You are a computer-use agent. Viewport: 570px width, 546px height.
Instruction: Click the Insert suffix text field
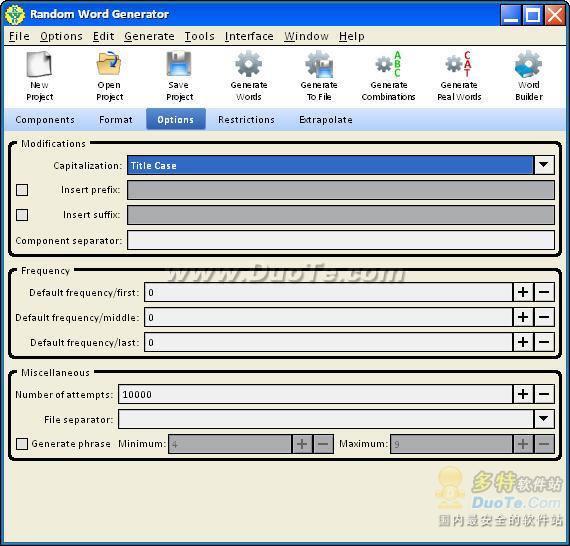341,214
